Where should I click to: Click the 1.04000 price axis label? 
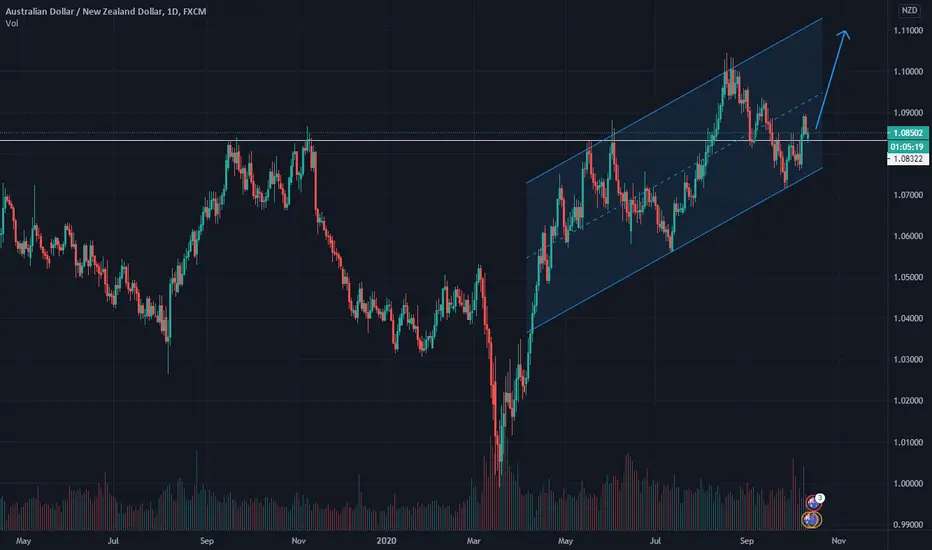click(908, 319)
